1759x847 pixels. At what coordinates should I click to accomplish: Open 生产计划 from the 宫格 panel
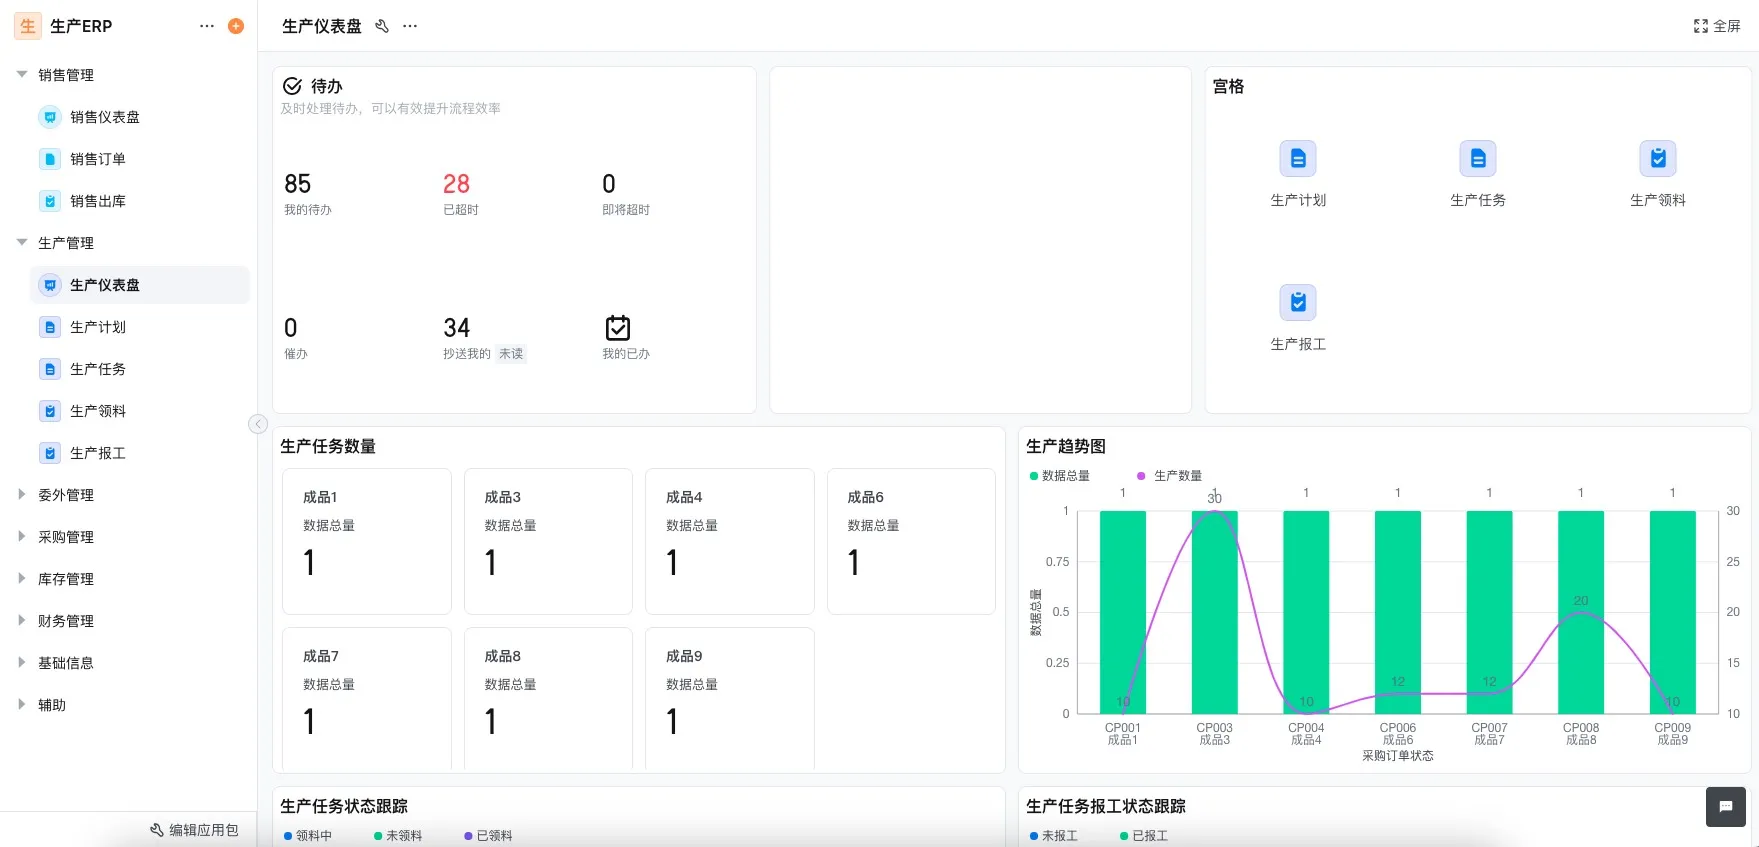click(x=1298, y=173)
